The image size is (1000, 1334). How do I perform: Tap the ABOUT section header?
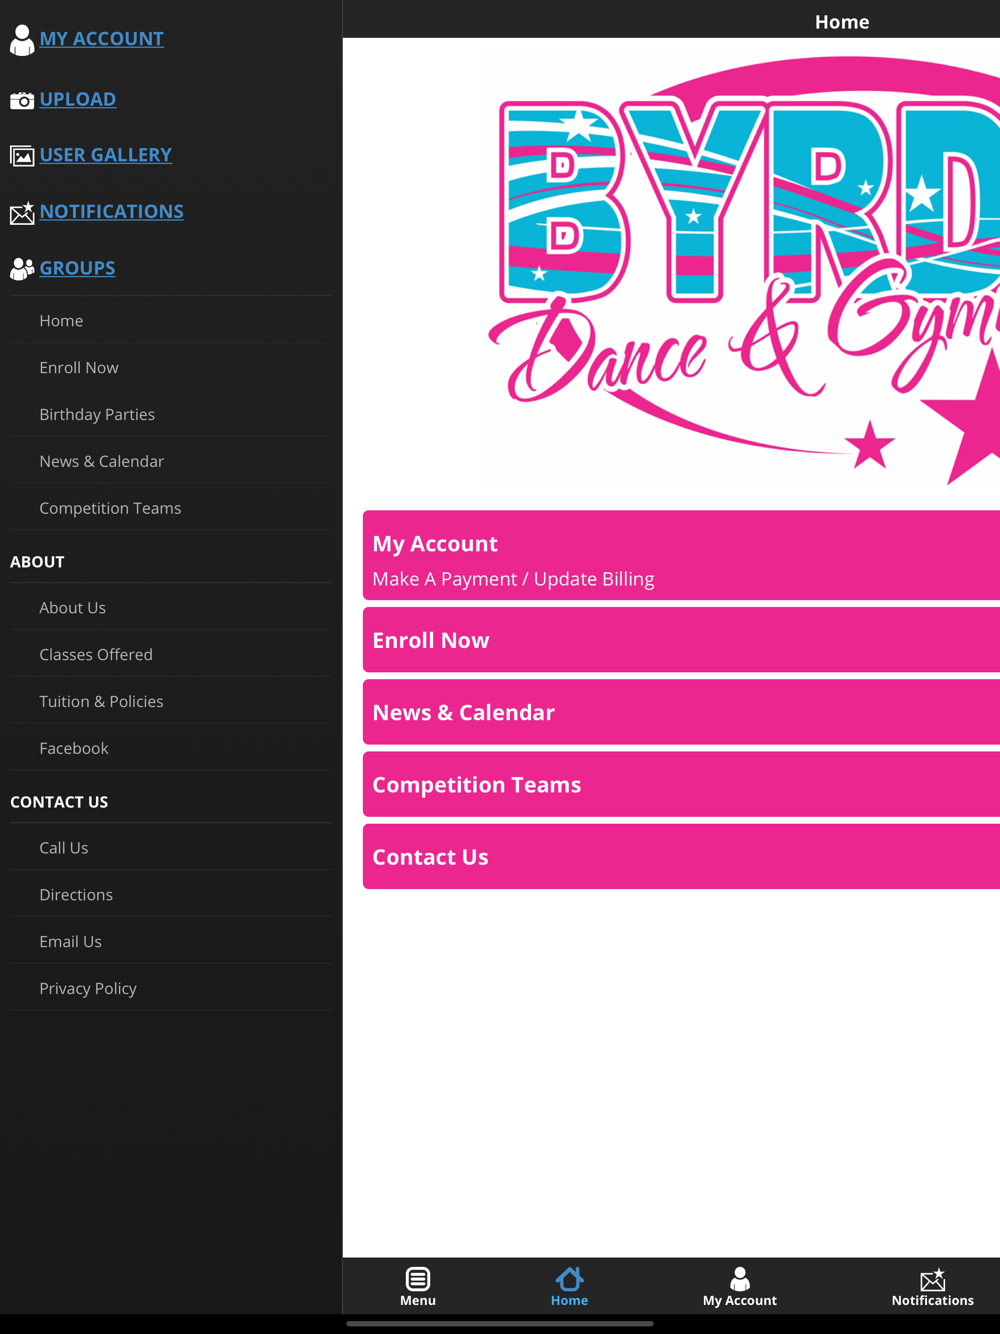tap(37, 562)
